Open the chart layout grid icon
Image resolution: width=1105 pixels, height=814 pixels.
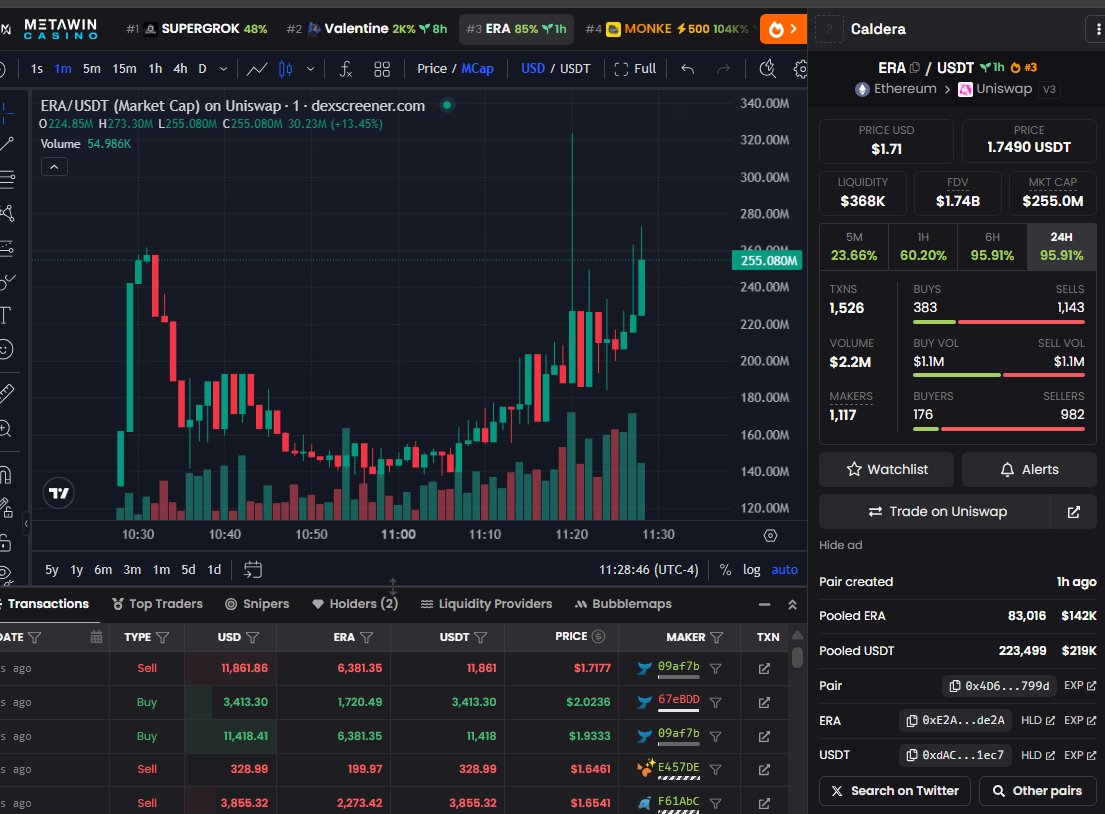(x=382, y=68)
